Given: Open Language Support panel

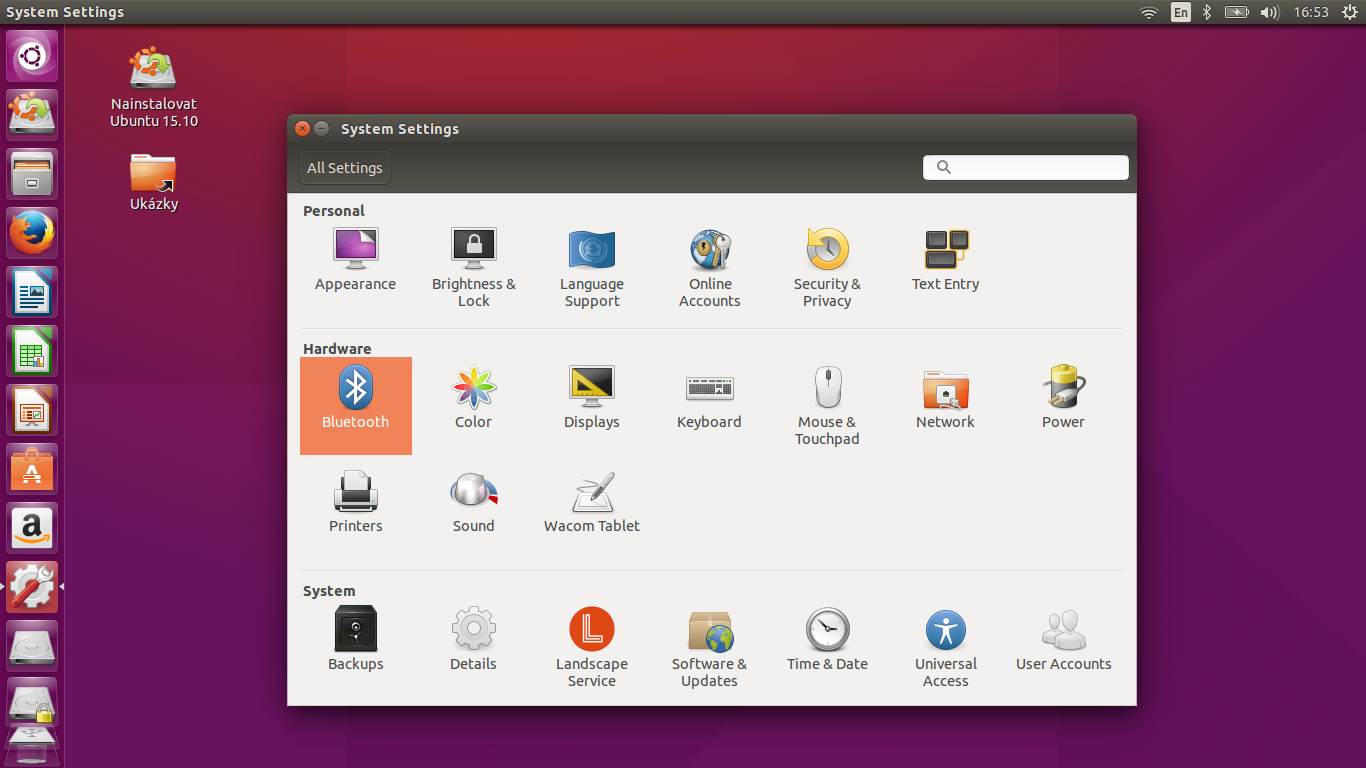Looking at the screenshot, I should click(x=592, y=267).
